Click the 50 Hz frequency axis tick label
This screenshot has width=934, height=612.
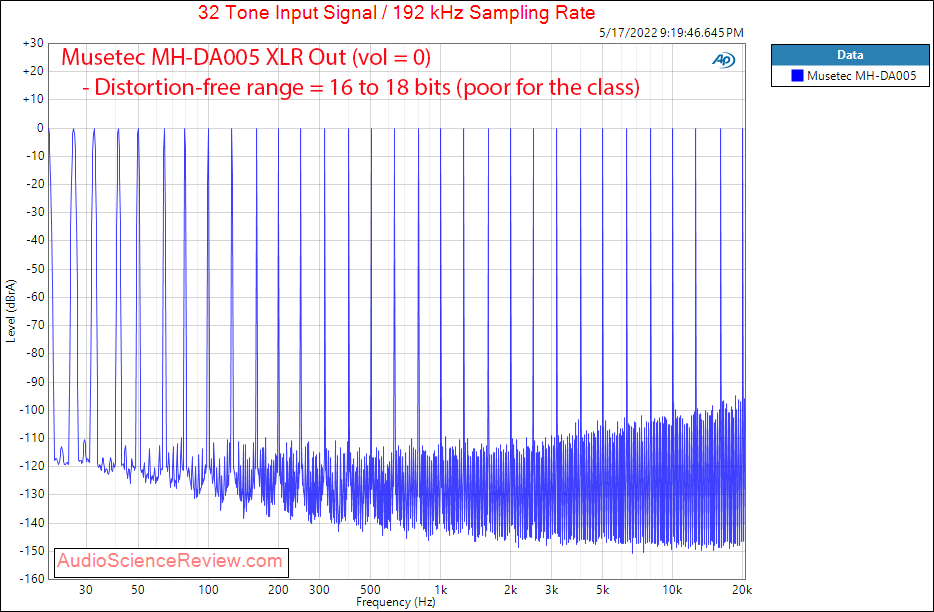click(138, 590)
